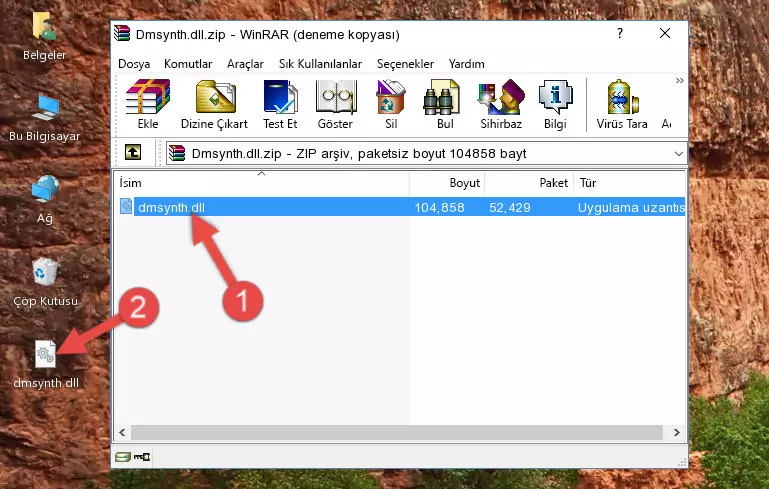Sort by the Paket column header
Screen dimensions: 769x489
click(529, 183)
